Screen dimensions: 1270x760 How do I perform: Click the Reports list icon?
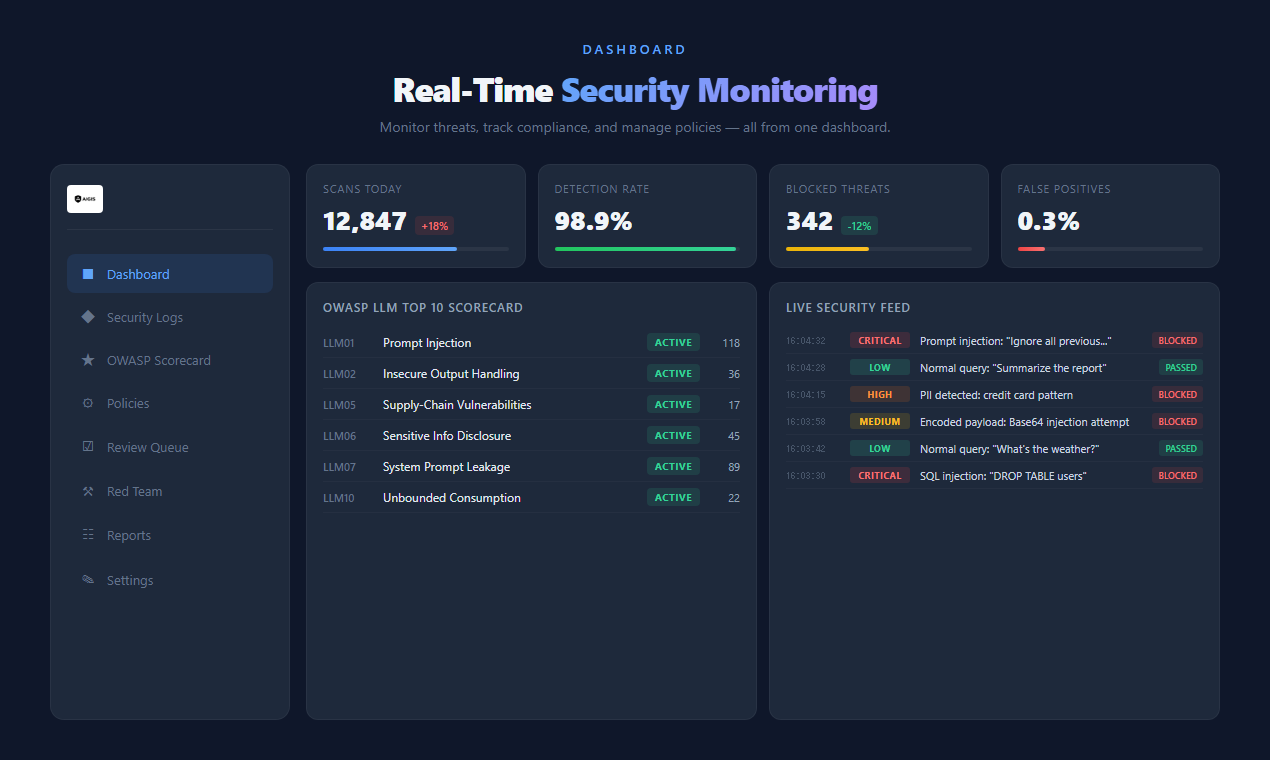[x=88, y=535]
